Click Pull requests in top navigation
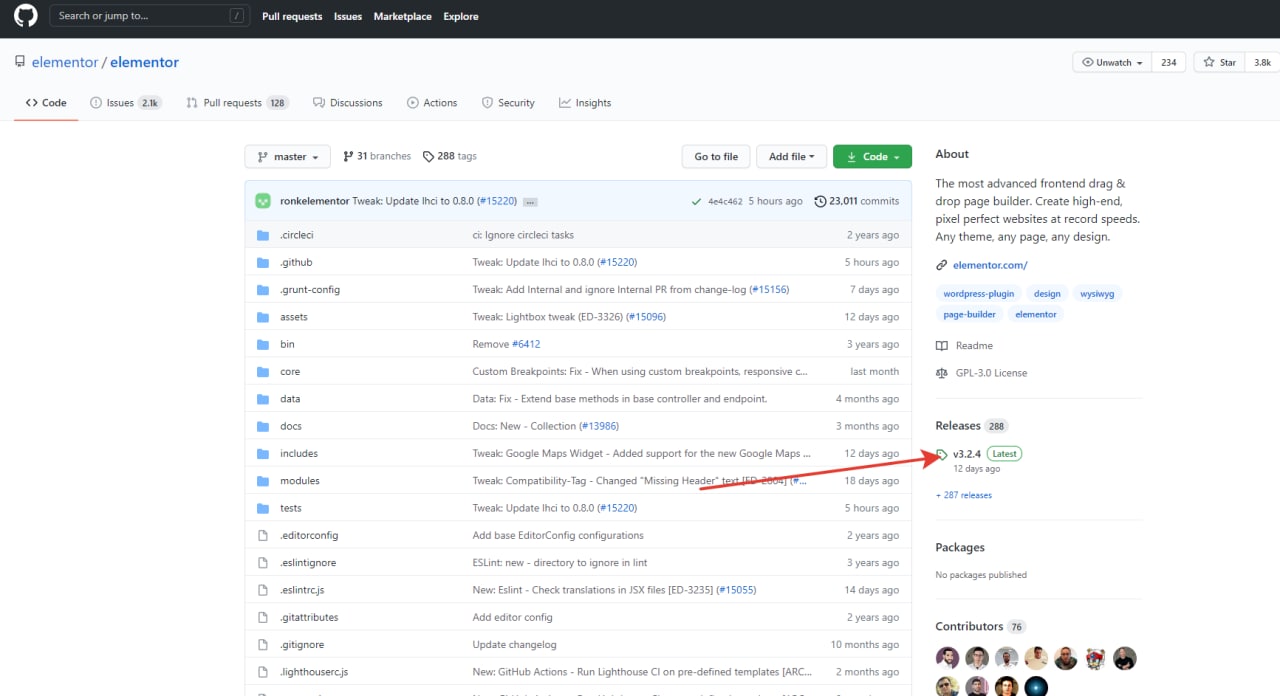1280x696 pixels. click(292, 16)
